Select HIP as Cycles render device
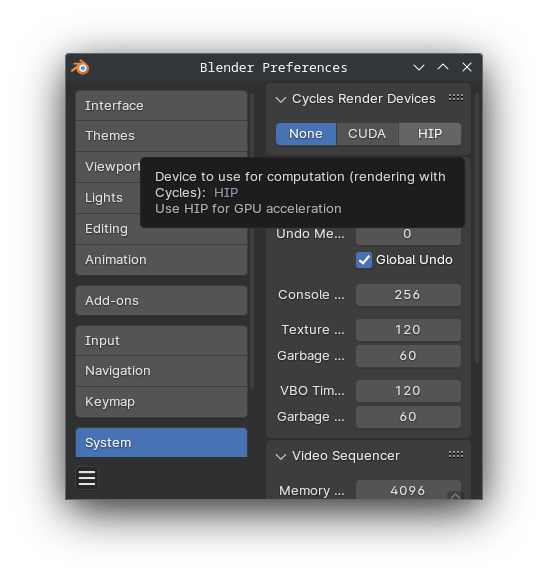549x578 pixels. (430, 134)
